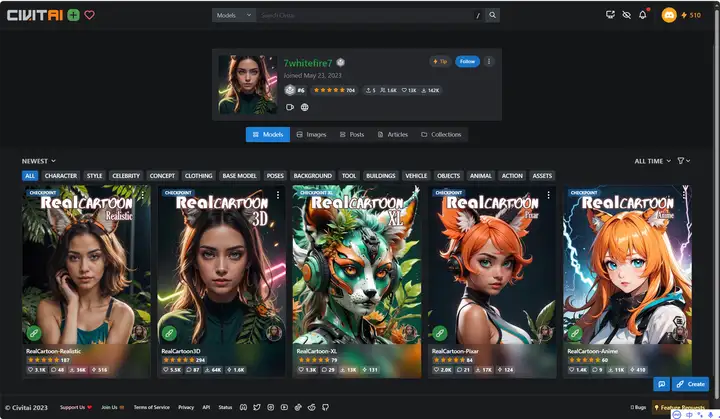Screen dimensions: 720x419
Task: Open the Privacy footer link
Action: pyautogui.click(x=186, y=407)
